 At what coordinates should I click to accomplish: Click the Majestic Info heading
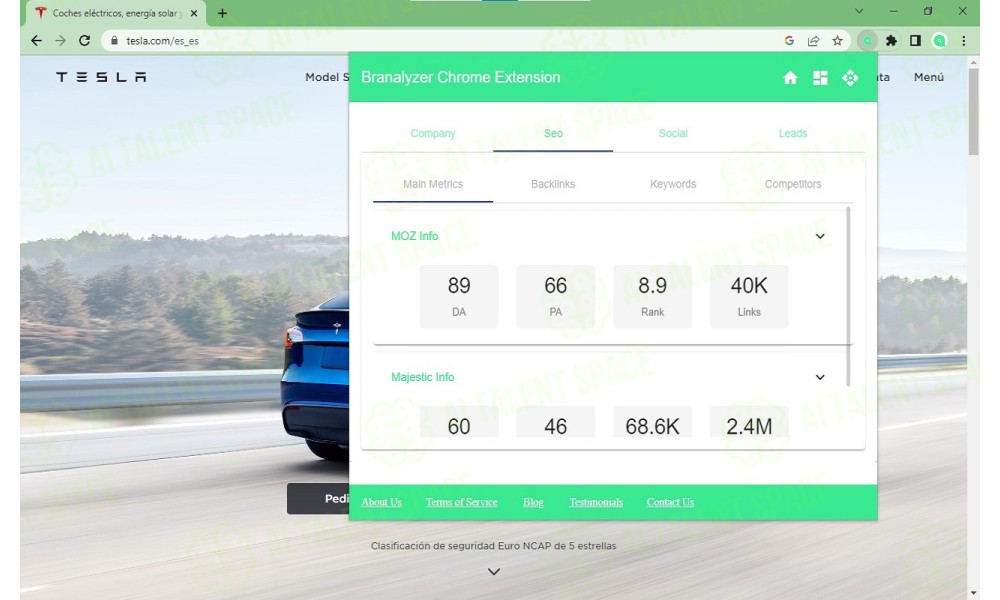(423, 377)
